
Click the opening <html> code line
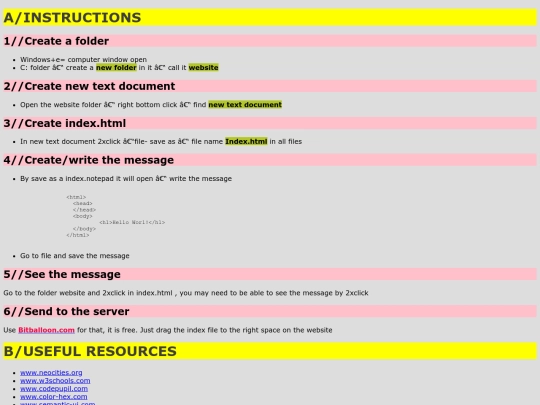76,197
